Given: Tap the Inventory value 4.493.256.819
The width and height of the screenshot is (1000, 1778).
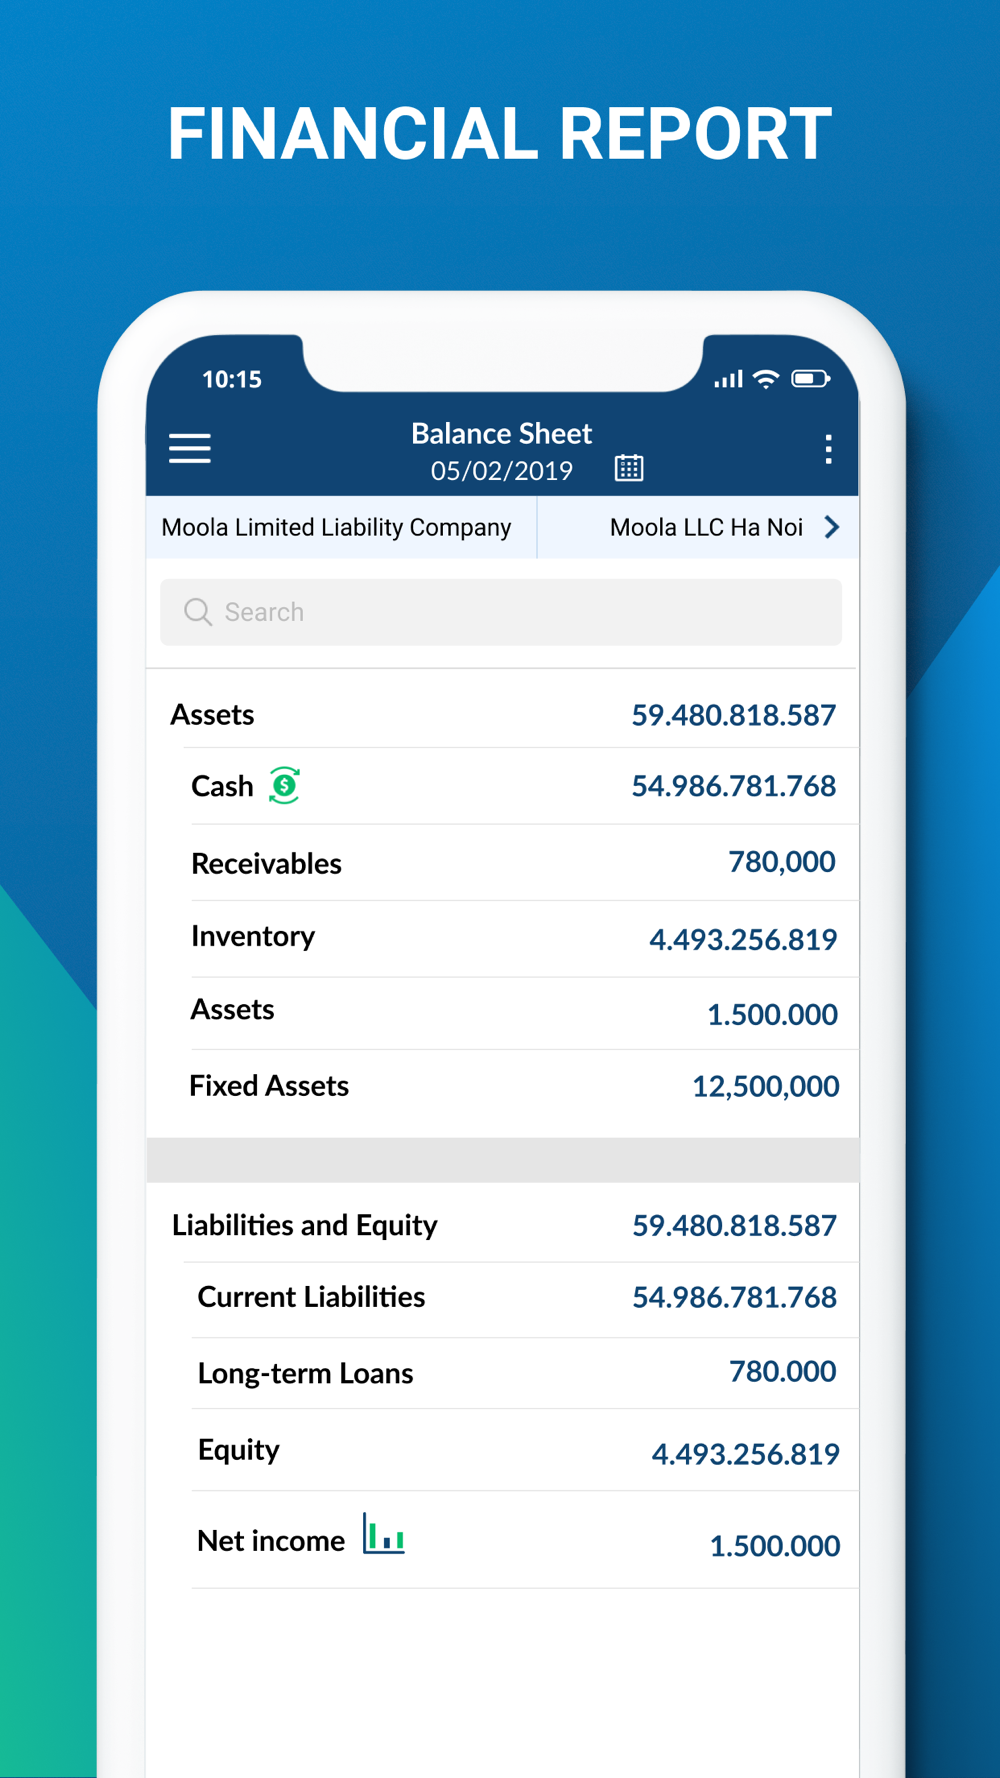Looking at the screenshot, I should (x=743, y=939).
